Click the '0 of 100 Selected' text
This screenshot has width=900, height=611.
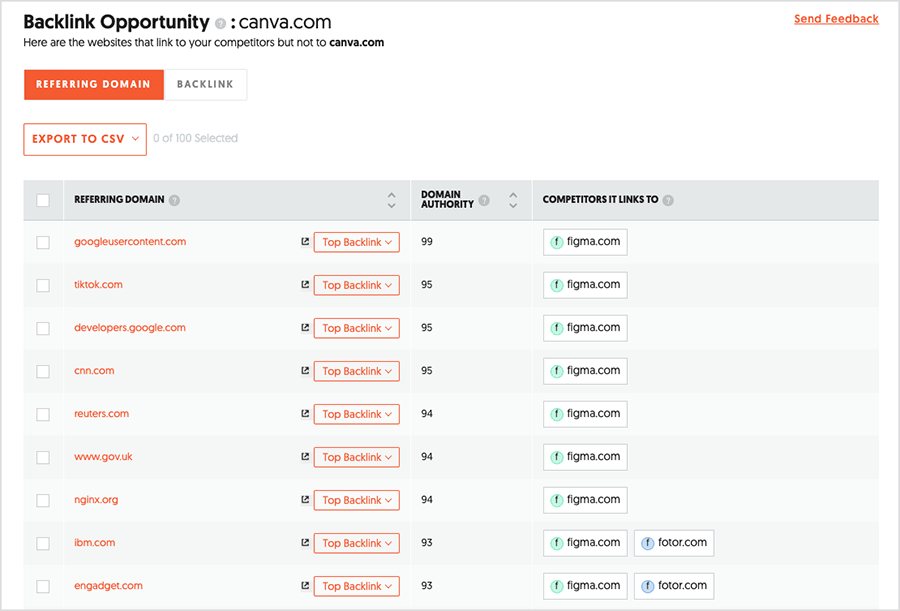pyautogui.click(x=195, y=138)
